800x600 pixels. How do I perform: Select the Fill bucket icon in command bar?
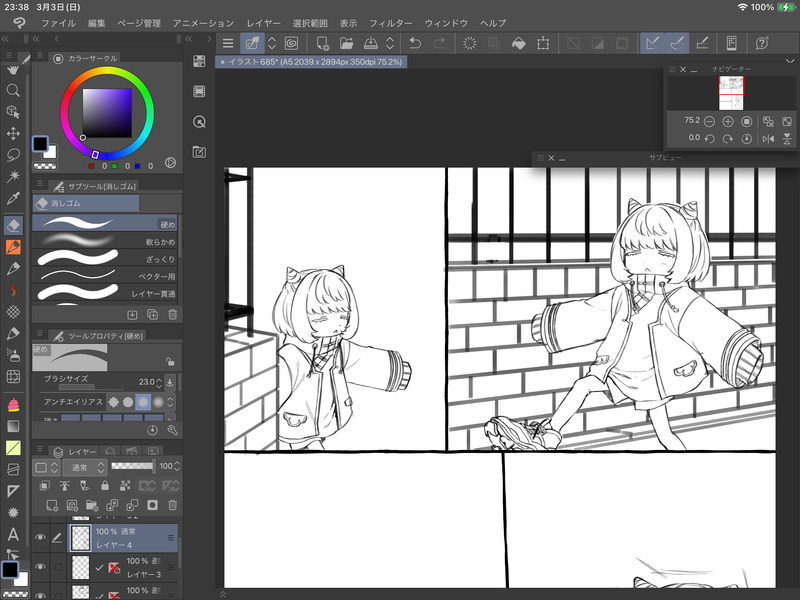(x=518, y=43)
